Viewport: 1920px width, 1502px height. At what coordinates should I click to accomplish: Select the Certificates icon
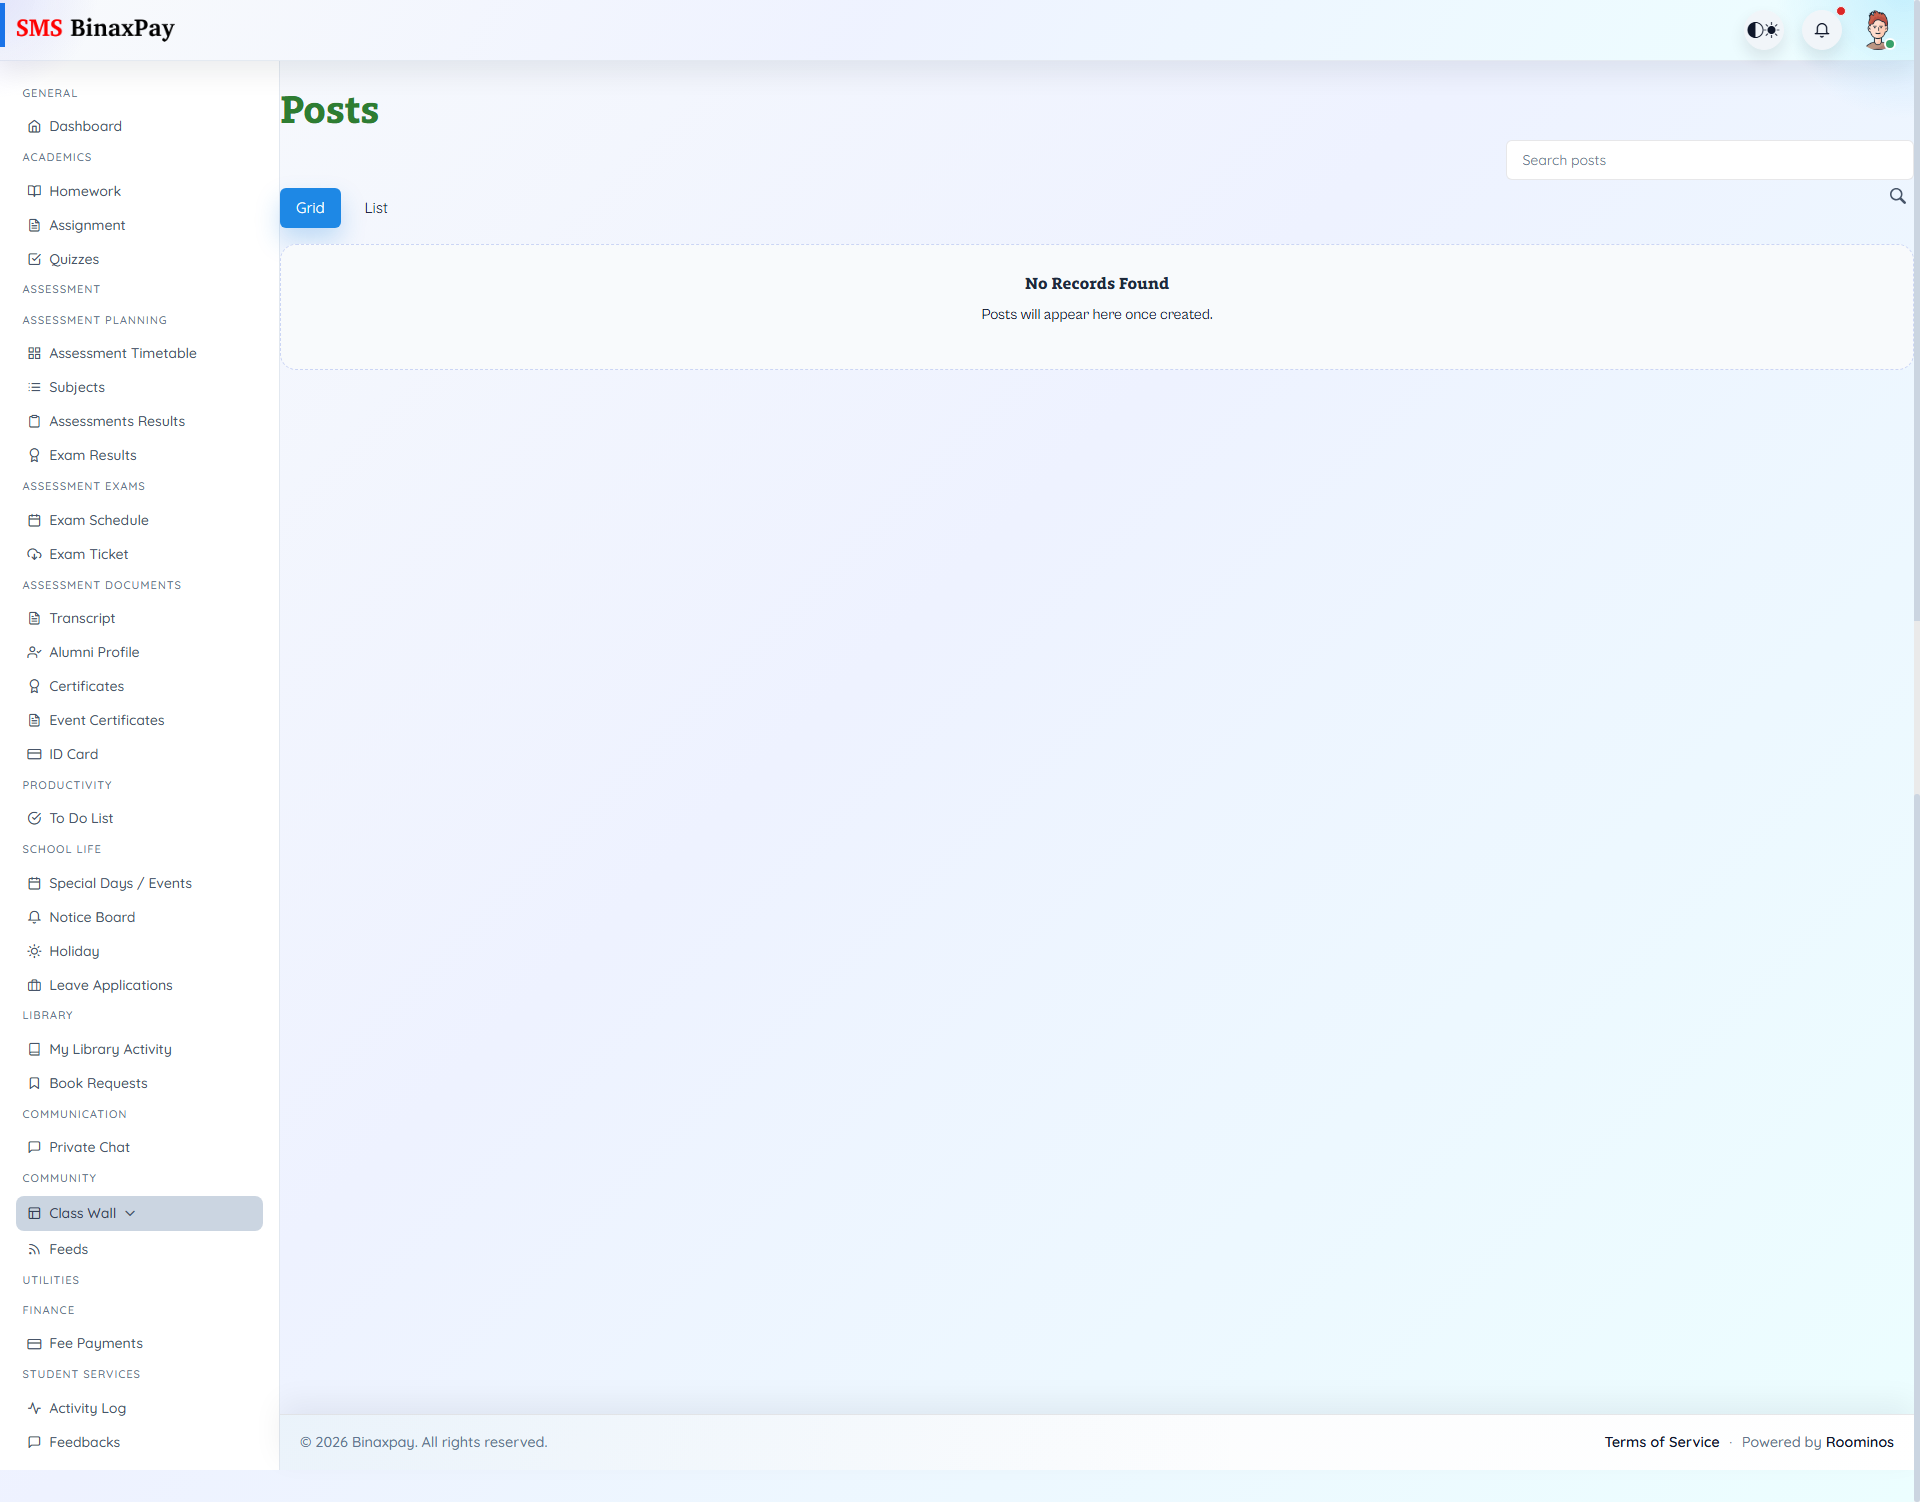coord(34,685)
